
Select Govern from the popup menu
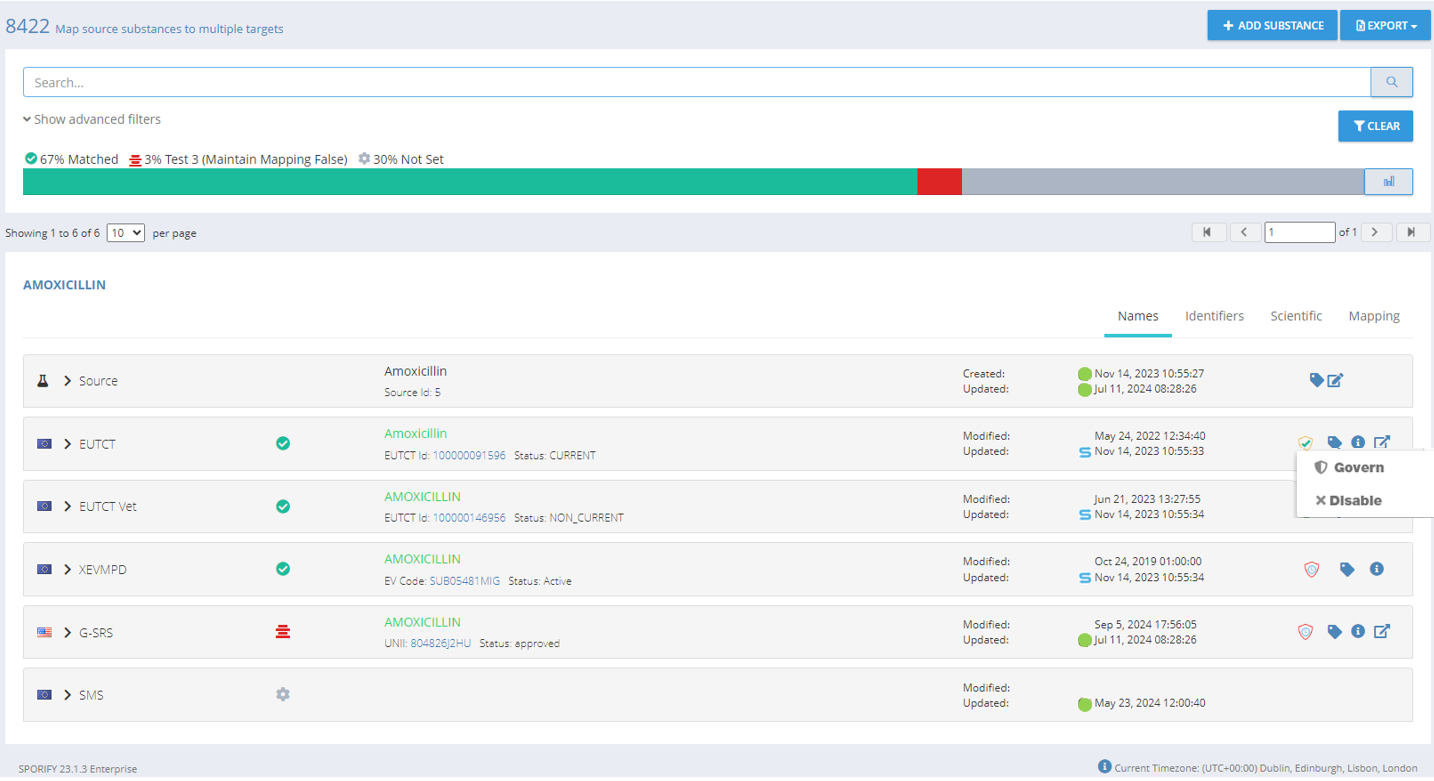tap(1349, 467)
